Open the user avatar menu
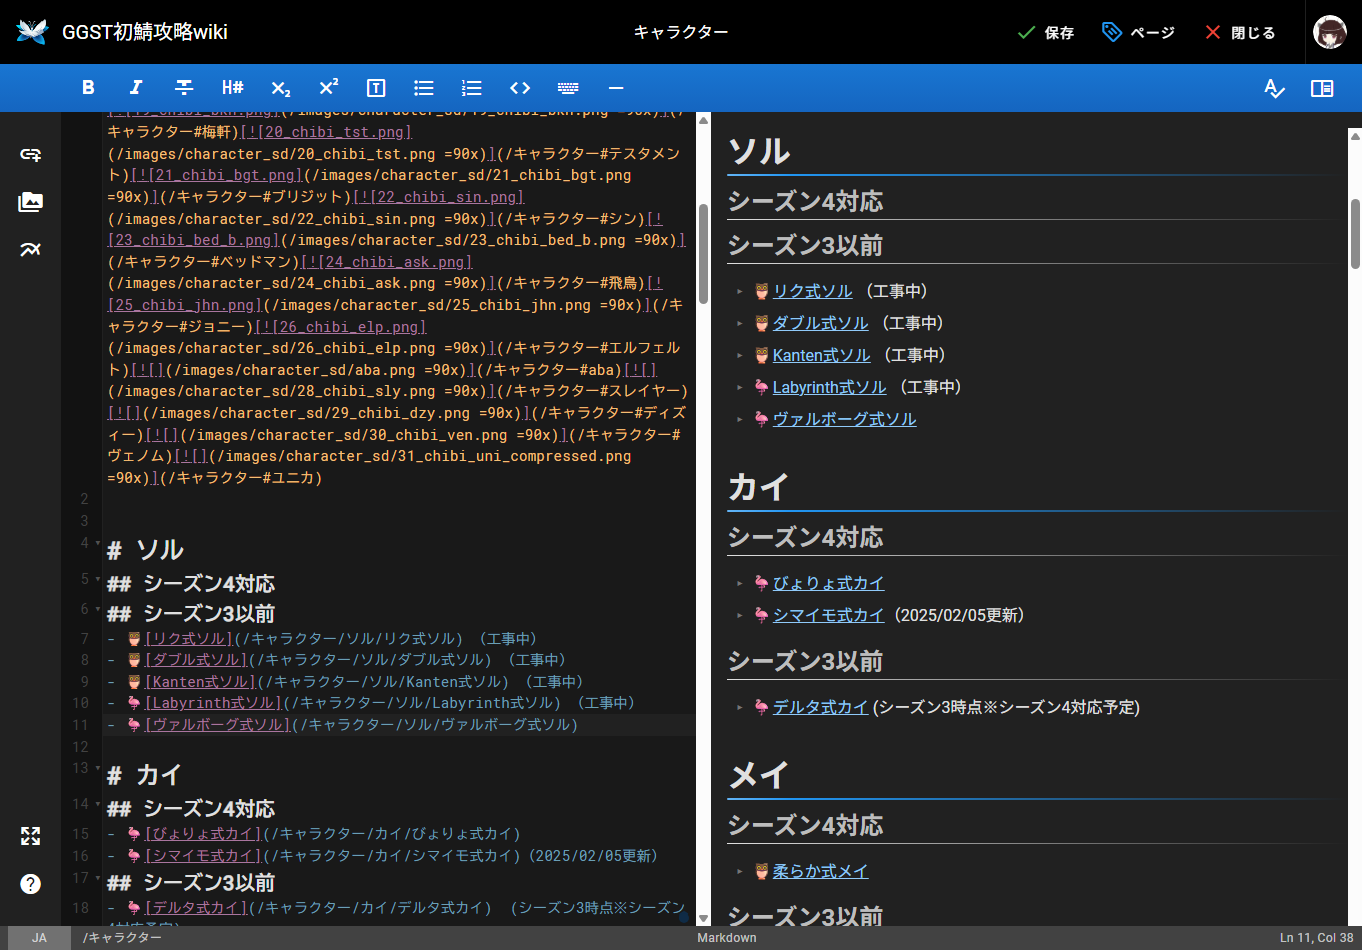This screenshot has width=1362, height=950. (1330, 32)
